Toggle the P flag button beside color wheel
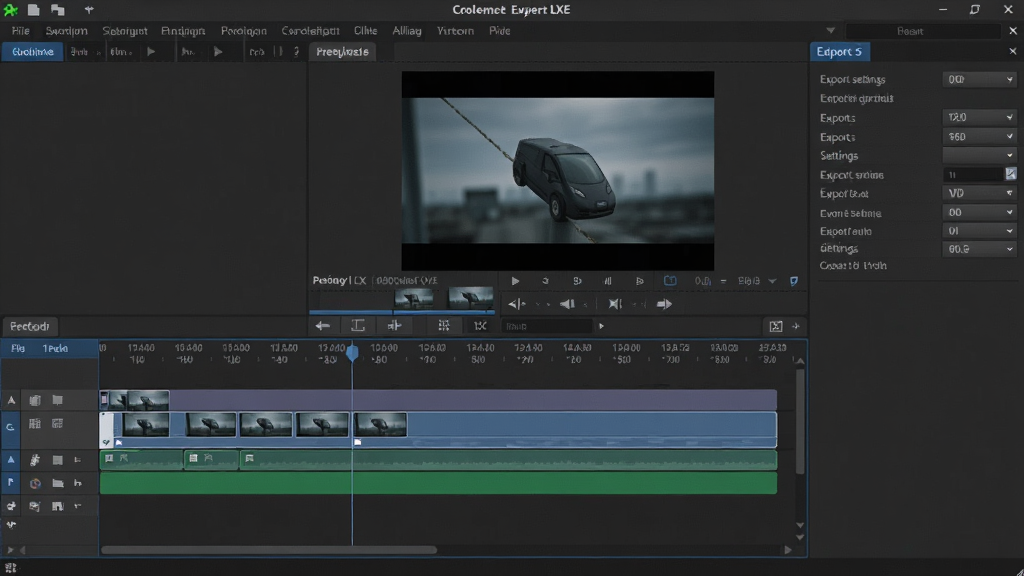This screenshot has width=1024, height=576. (x=11, y=483)
